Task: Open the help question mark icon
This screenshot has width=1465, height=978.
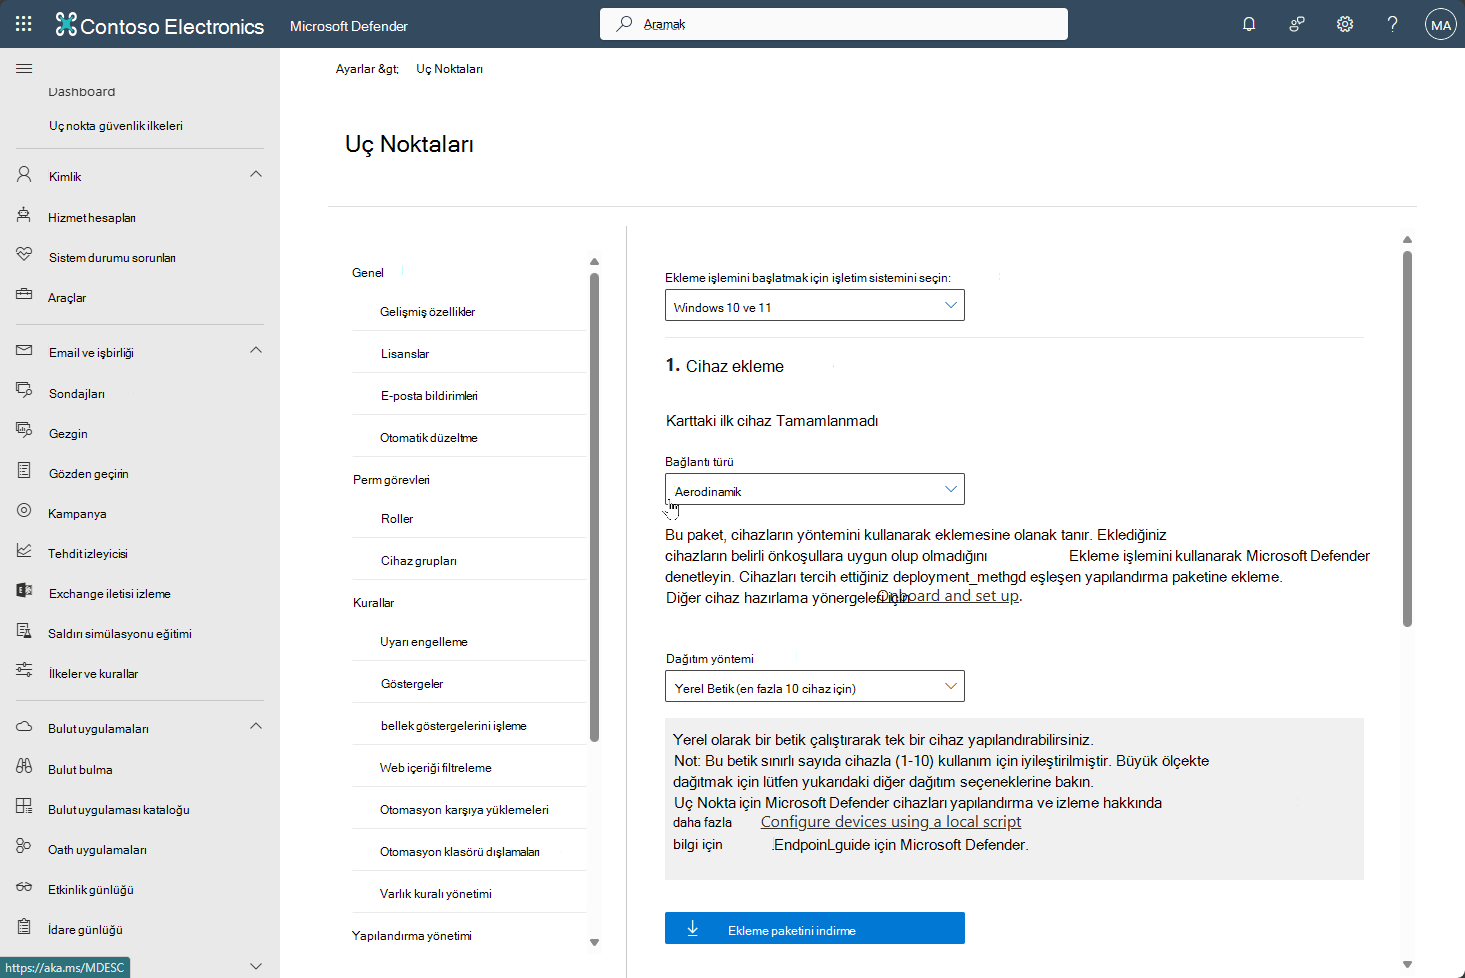Action: (x=1392, y=23)
